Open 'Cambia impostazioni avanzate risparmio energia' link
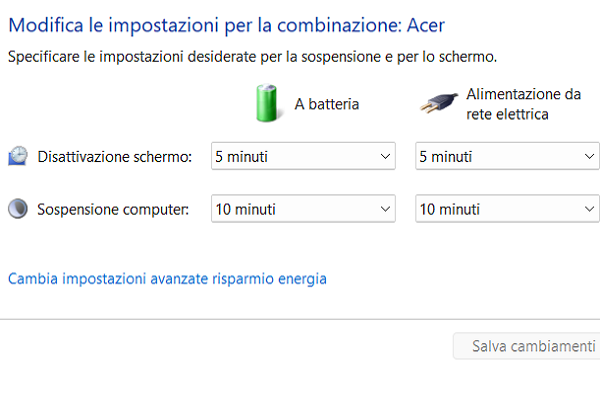Image resolution: width=600 pixels, height=400 pixels. pos(167,278)
